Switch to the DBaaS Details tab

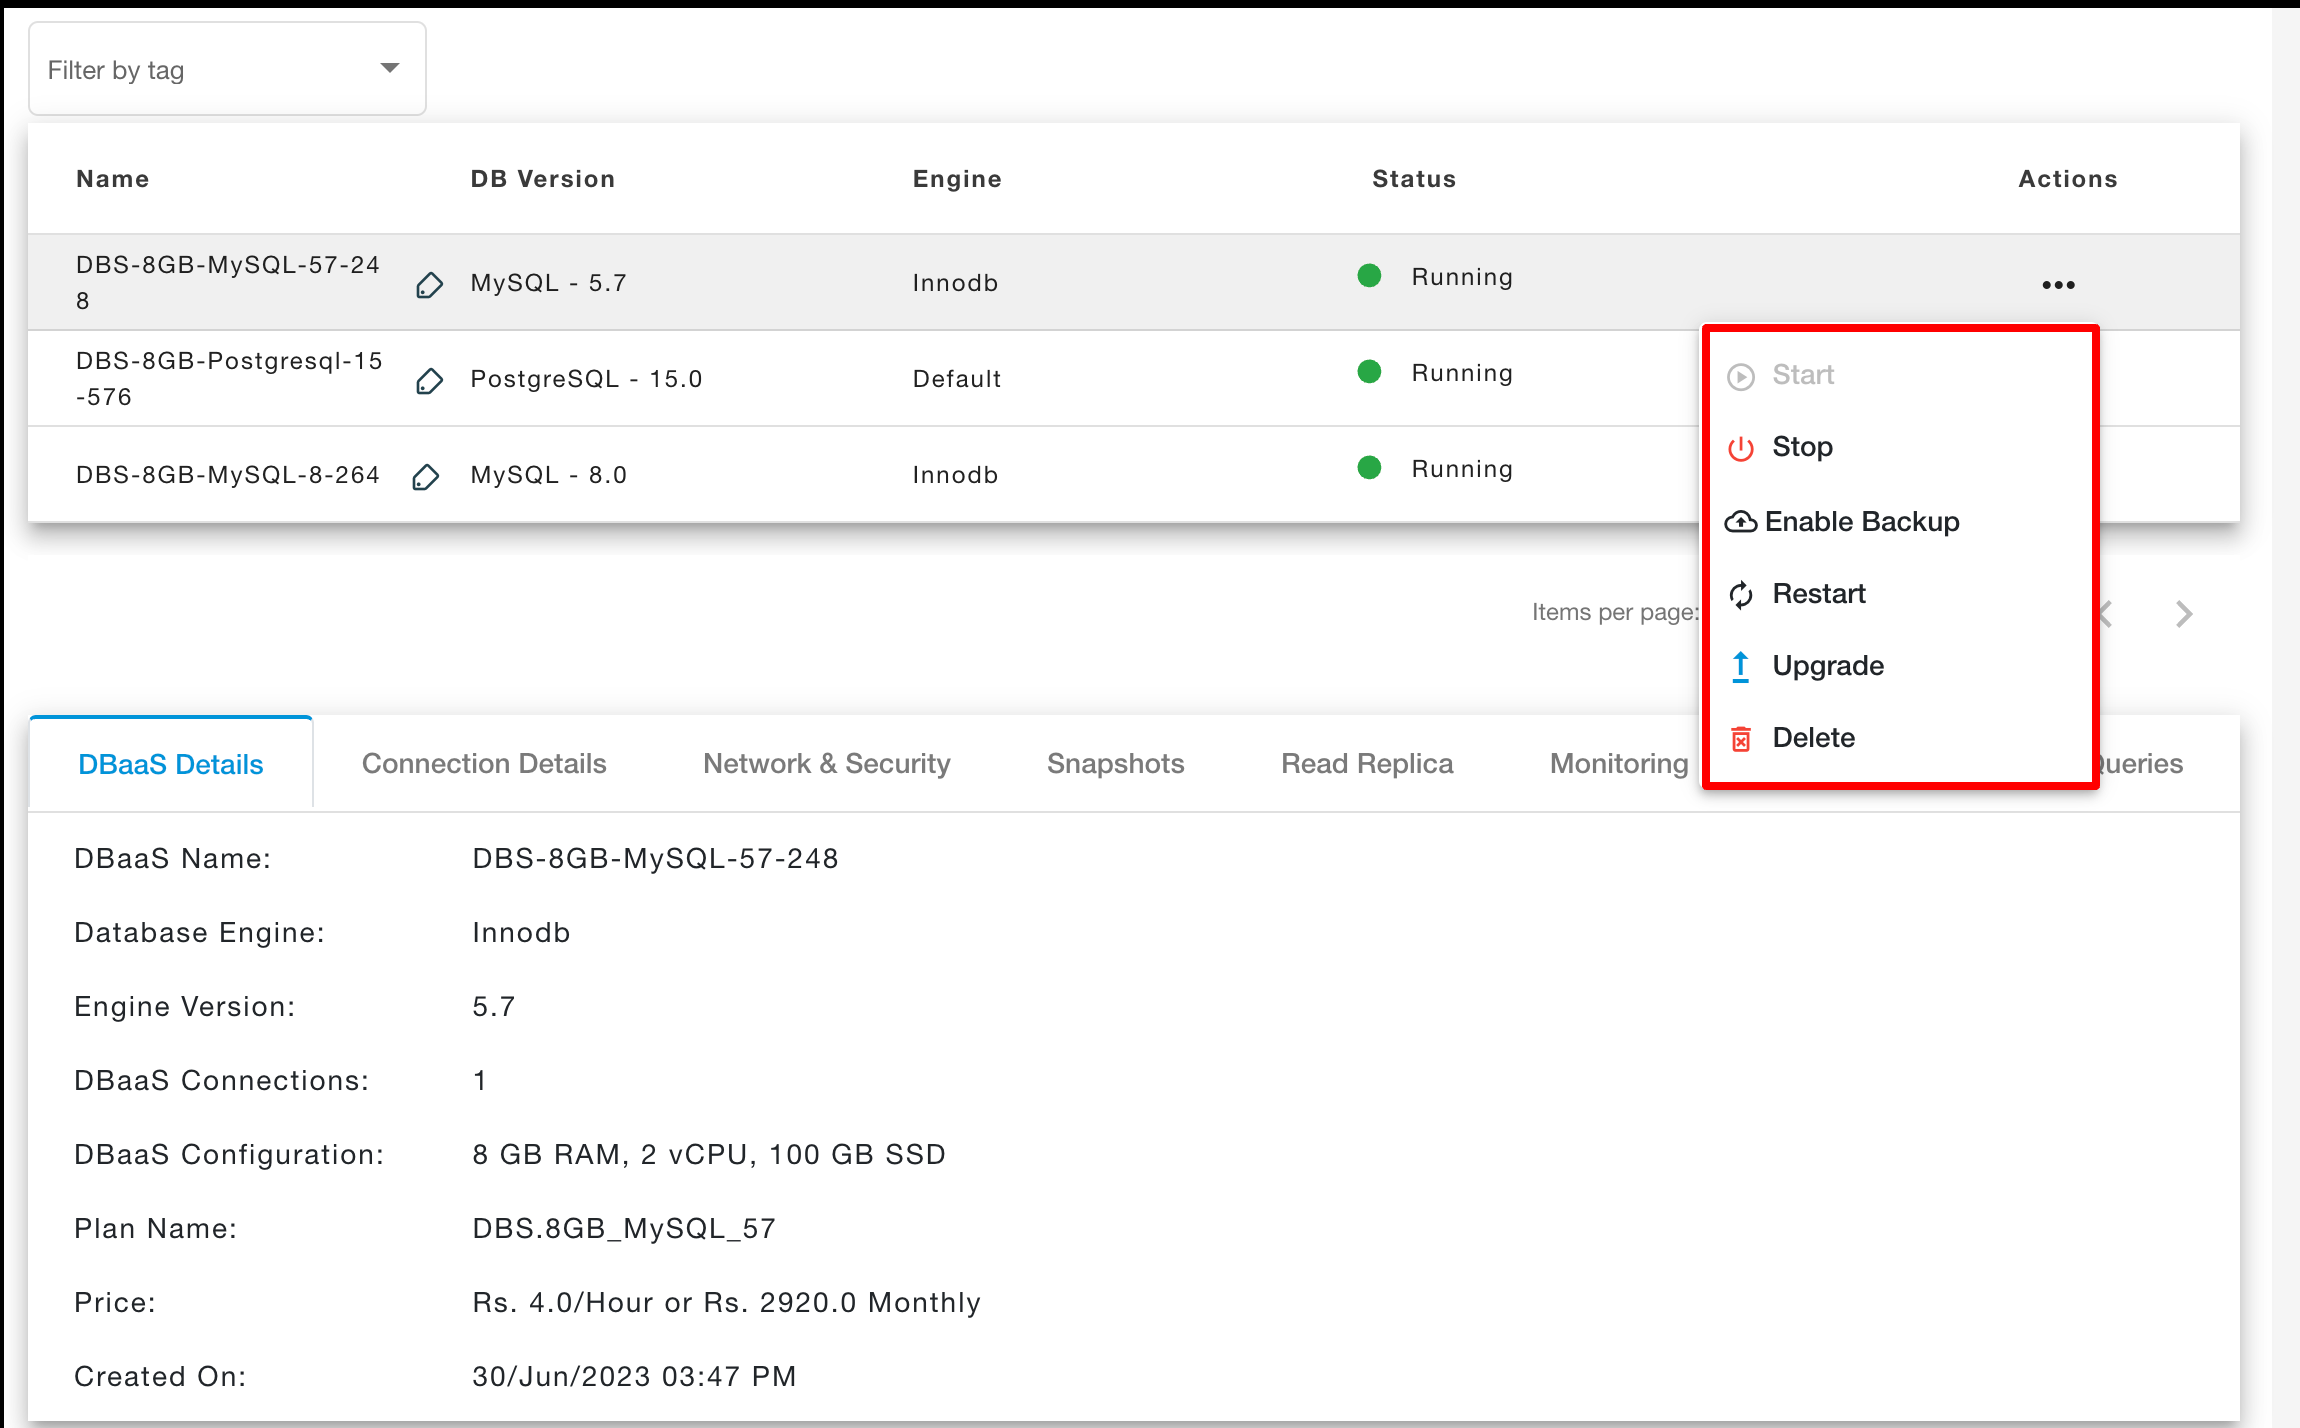point(171,764)
